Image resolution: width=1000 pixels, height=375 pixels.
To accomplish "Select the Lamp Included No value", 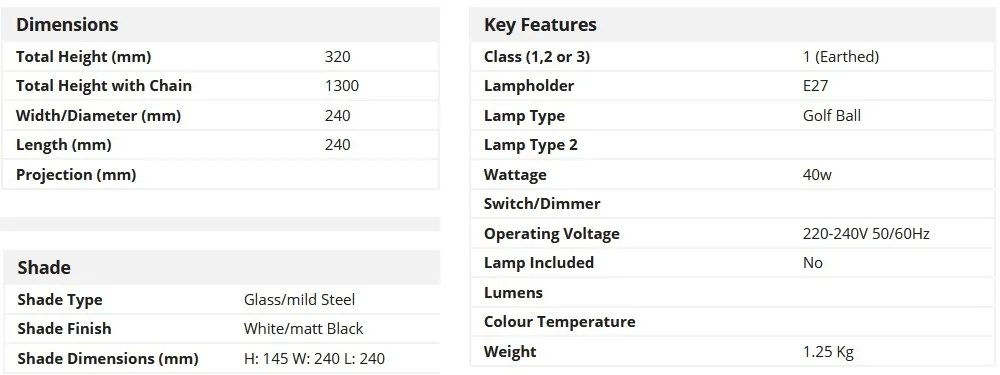I will pyautogui.click(x=812, y=263).
